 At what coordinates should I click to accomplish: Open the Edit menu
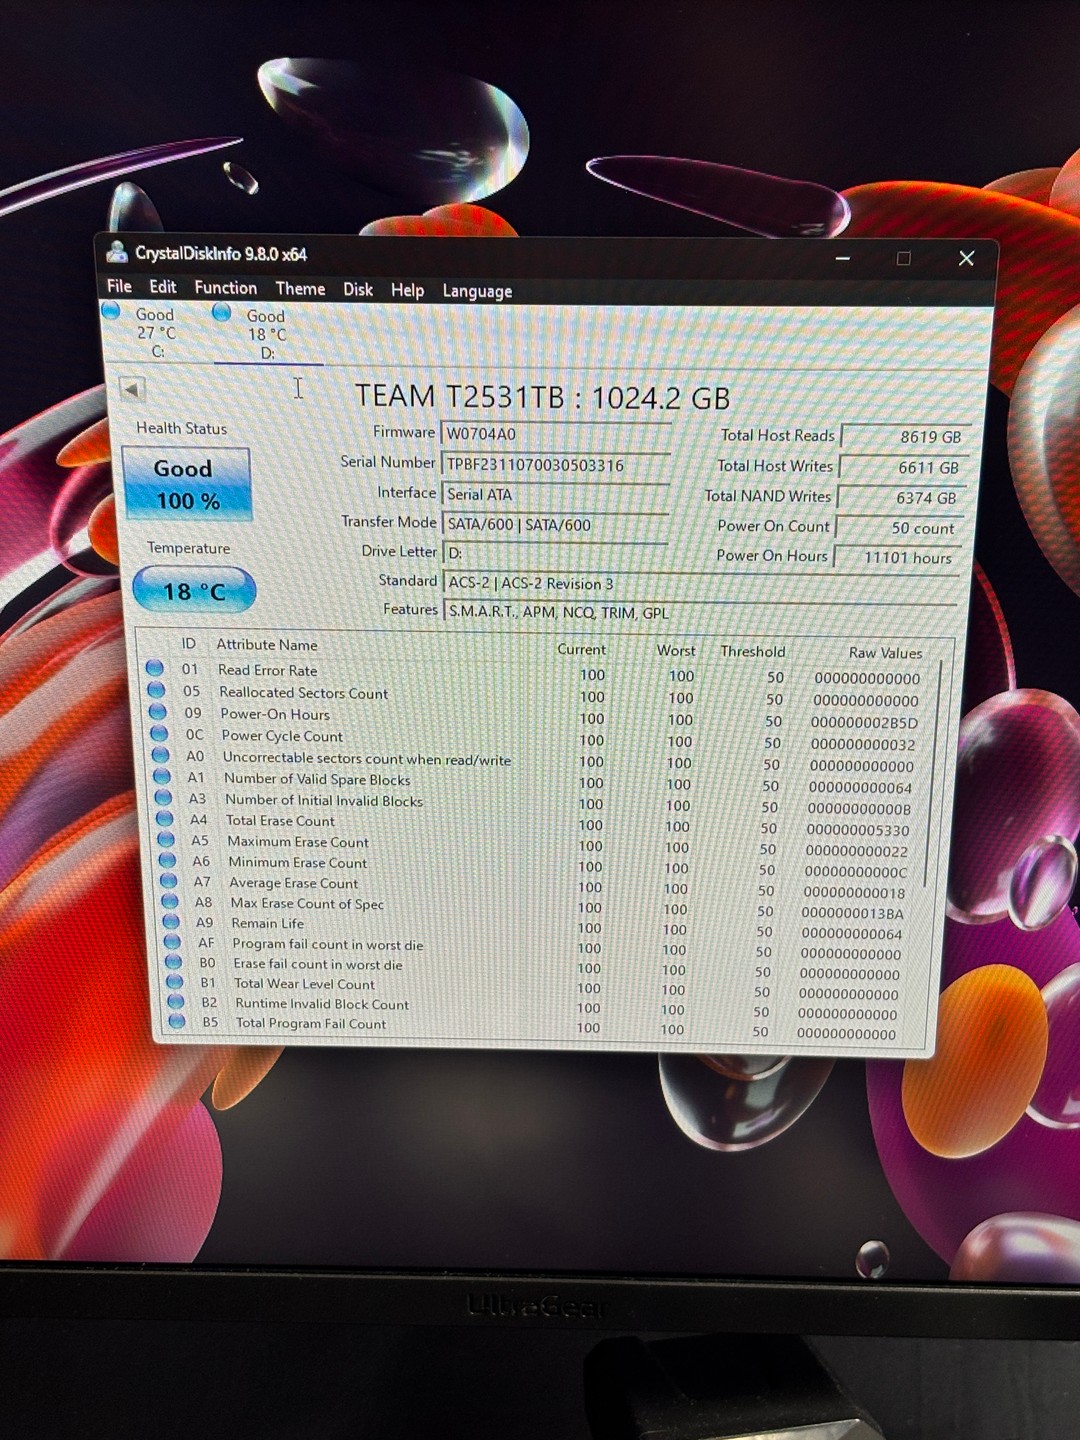pos(162,287)
